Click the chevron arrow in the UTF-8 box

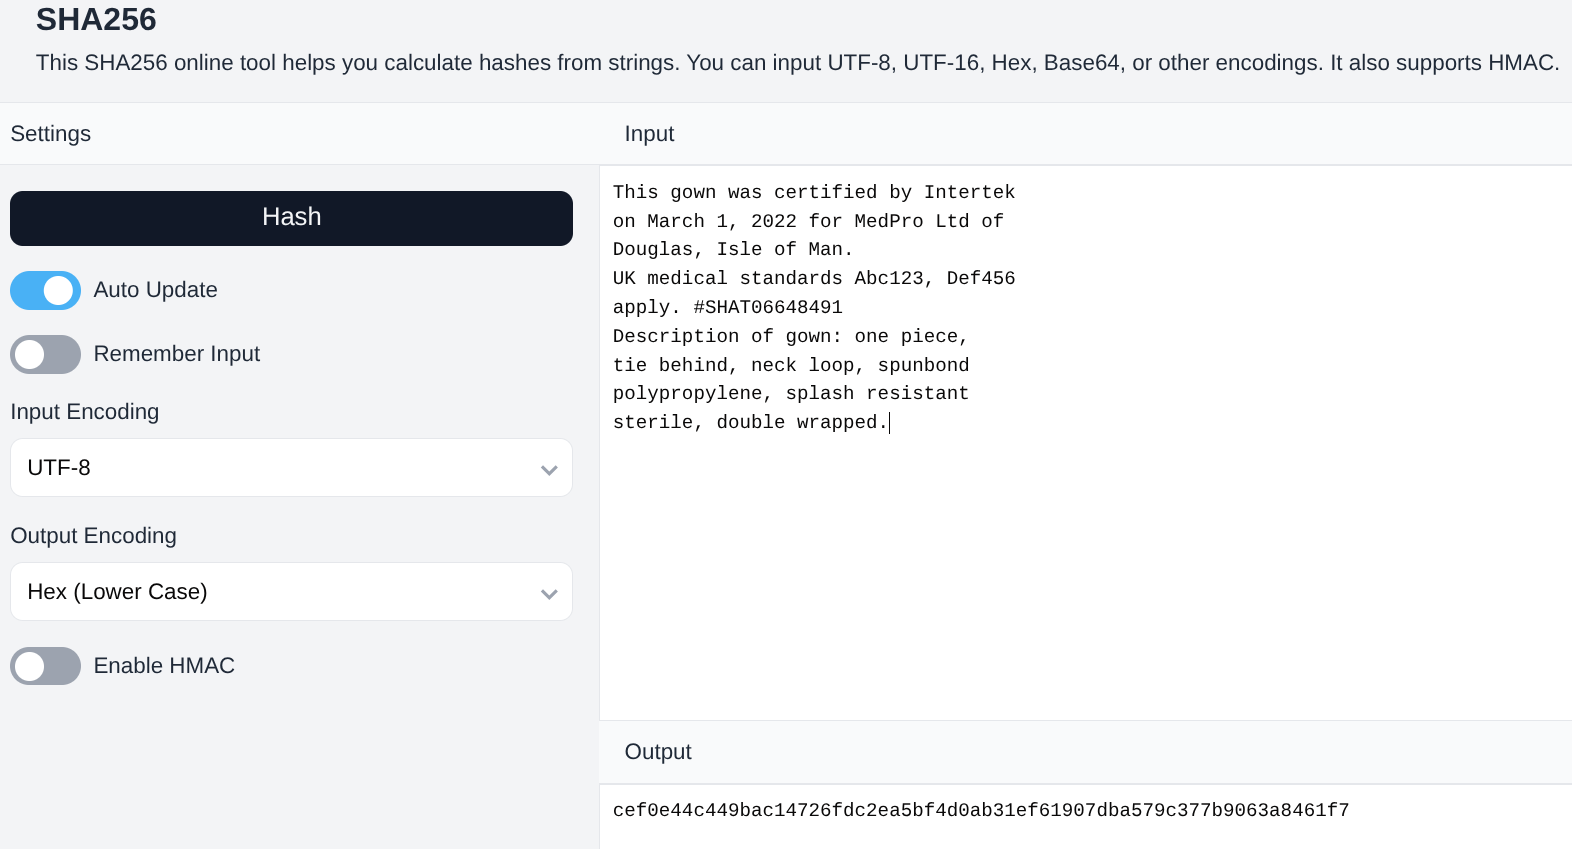pos(548,469)
